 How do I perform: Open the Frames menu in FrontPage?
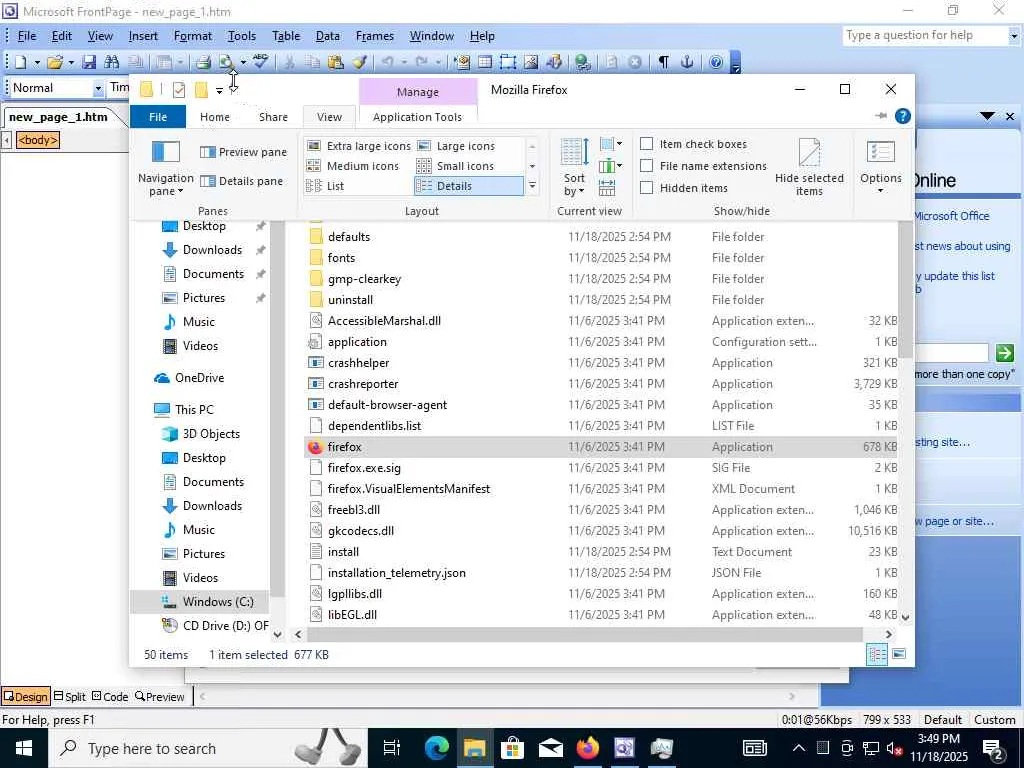[x=375, y=36]
